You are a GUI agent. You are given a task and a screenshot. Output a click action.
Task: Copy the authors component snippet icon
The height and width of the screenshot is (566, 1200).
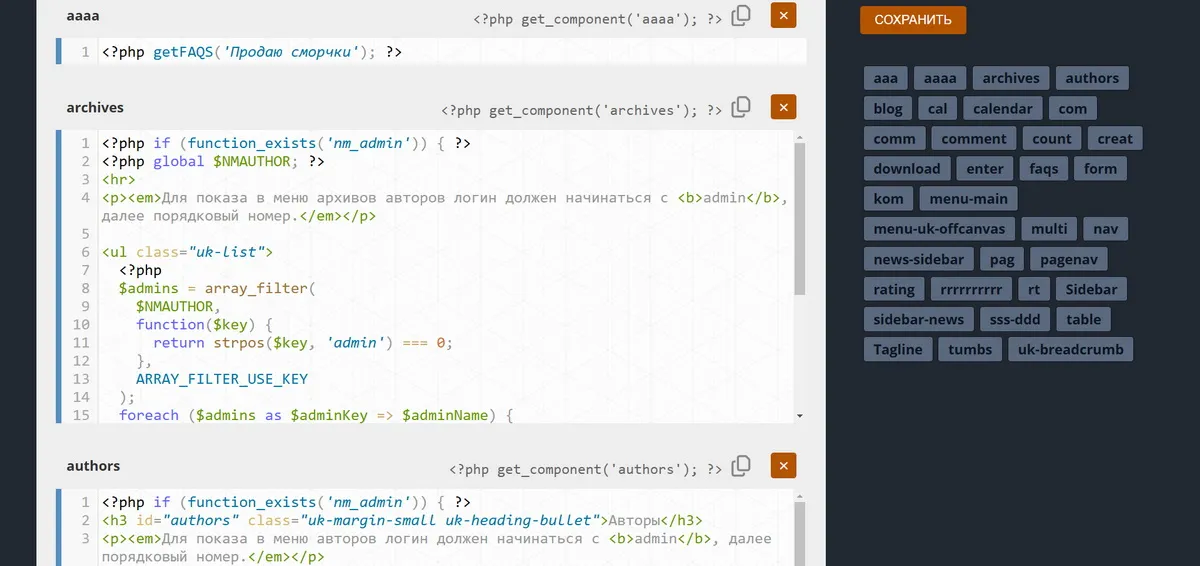741,465
